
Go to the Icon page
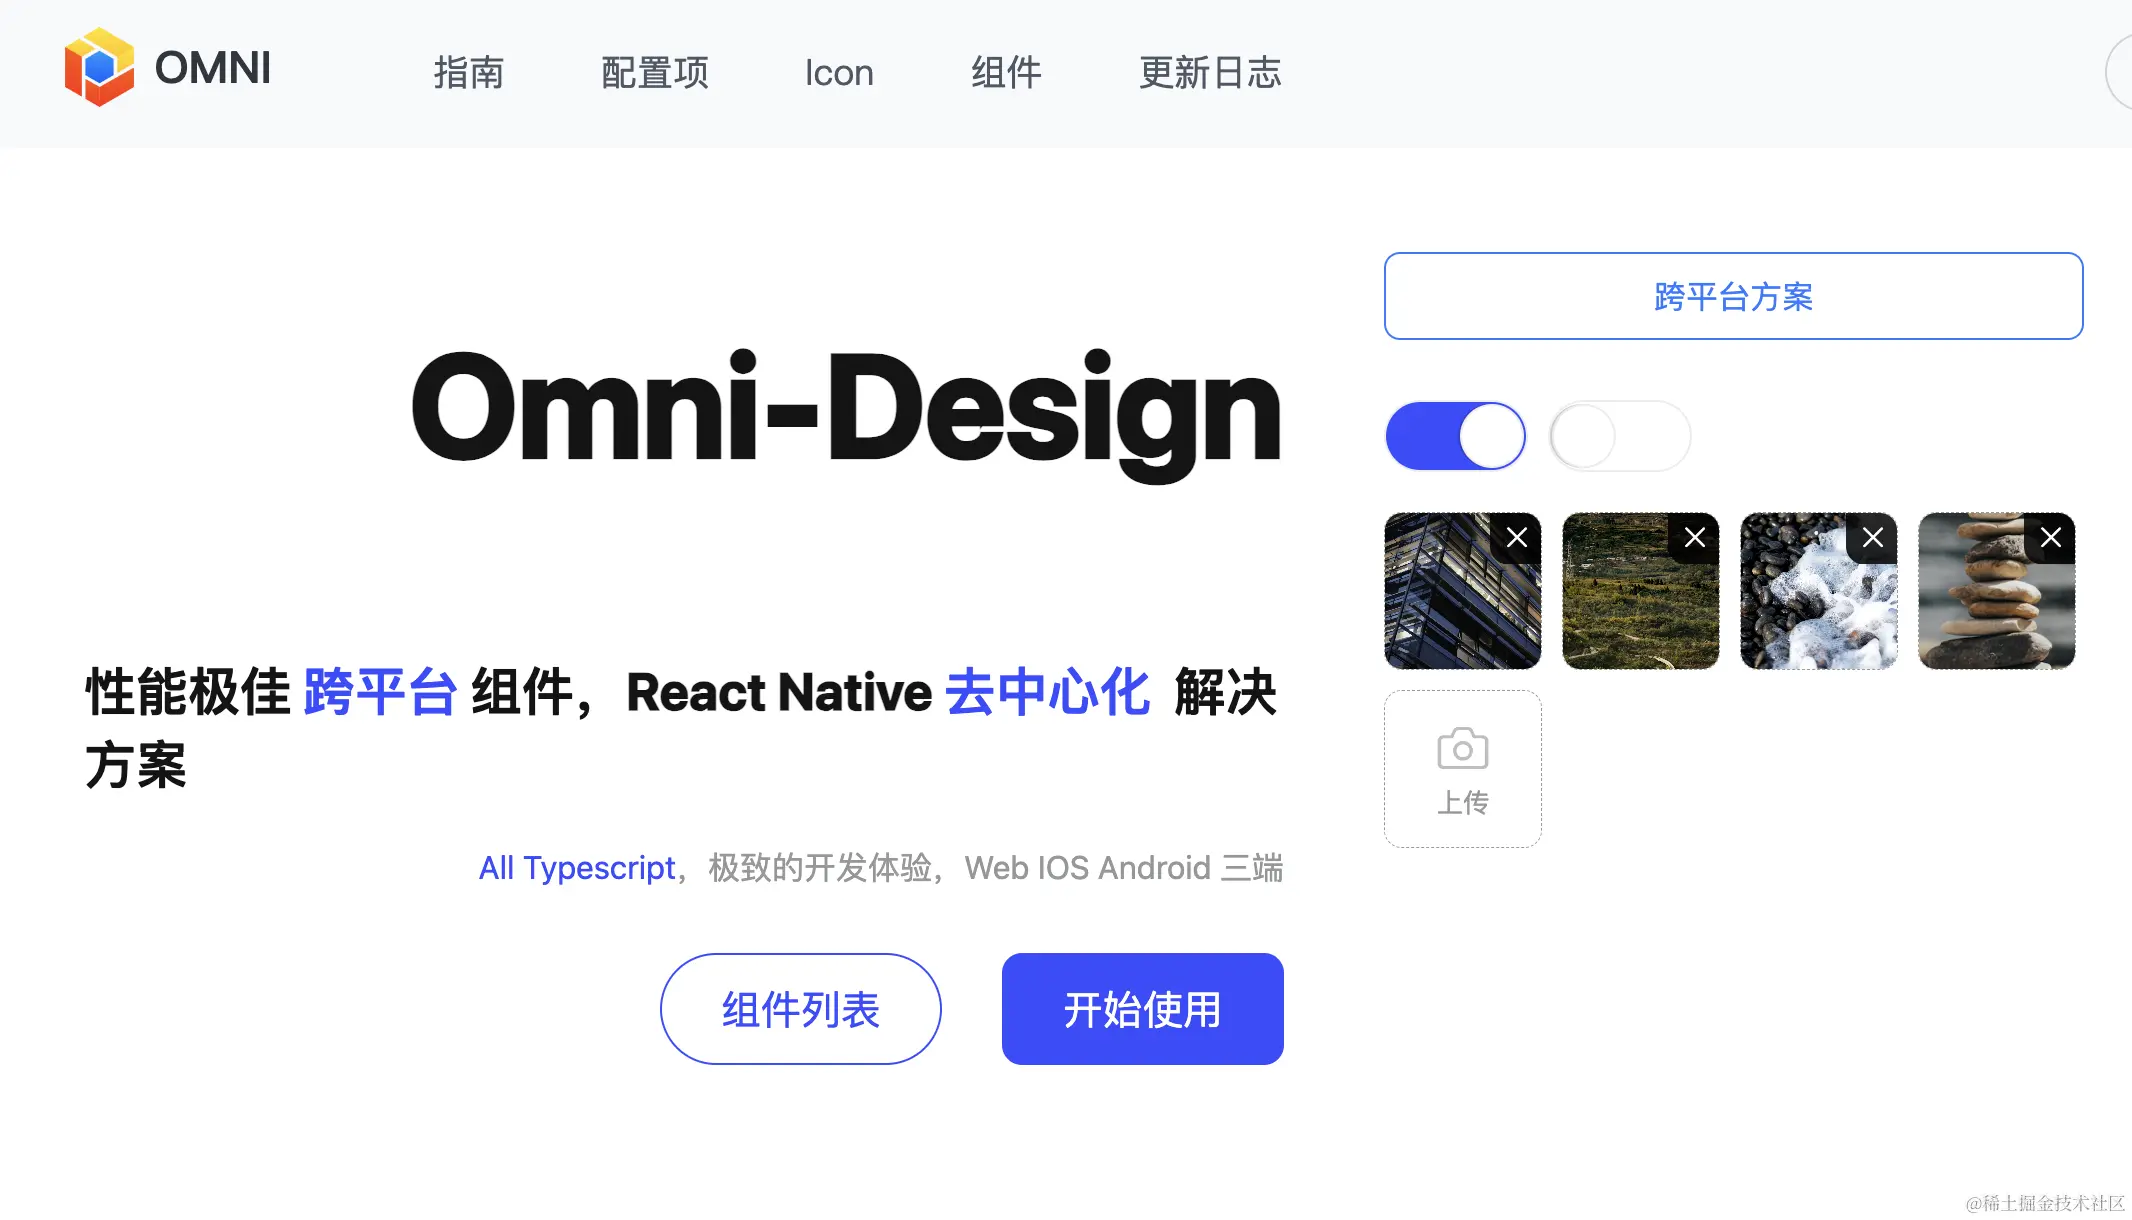839,72
